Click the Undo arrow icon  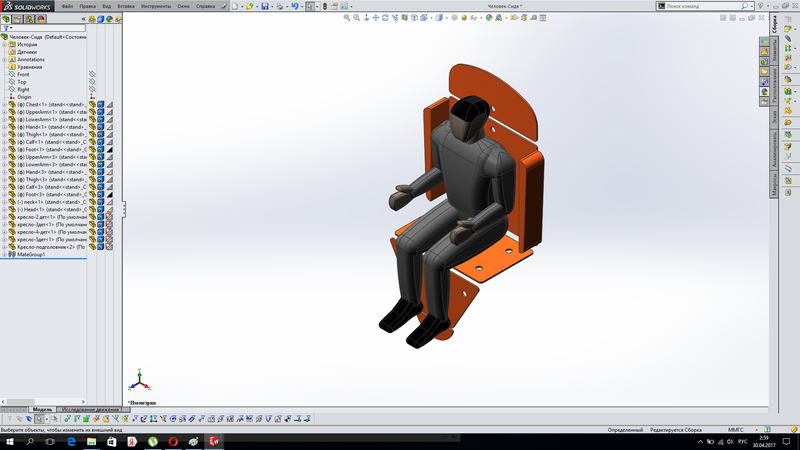coord(295,6)
